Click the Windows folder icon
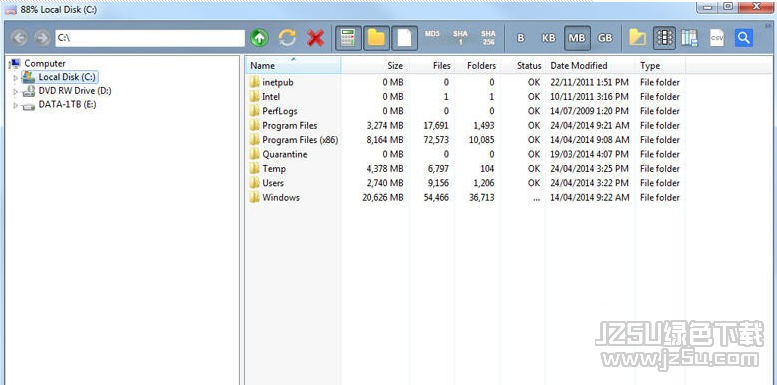This screenshot has height=385, width=777. [x=254, y=197]
